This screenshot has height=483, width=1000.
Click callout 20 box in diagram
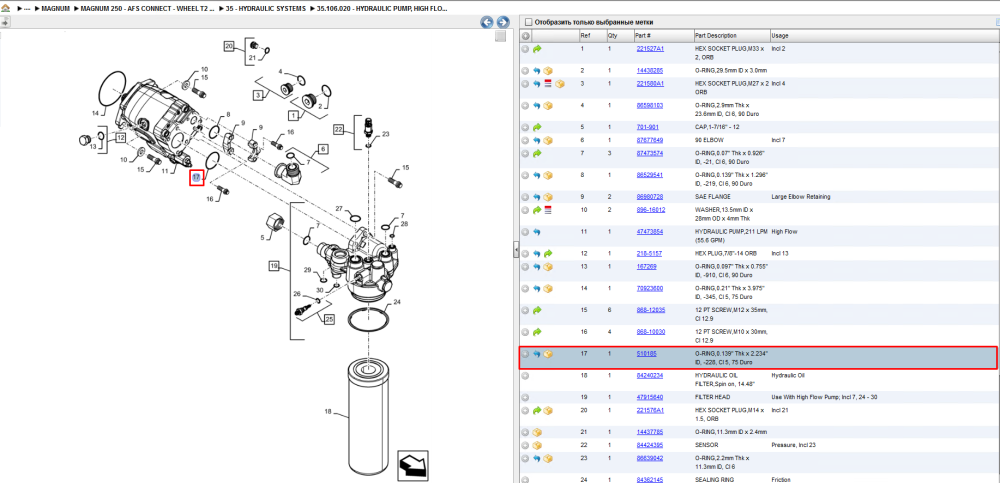229,46
